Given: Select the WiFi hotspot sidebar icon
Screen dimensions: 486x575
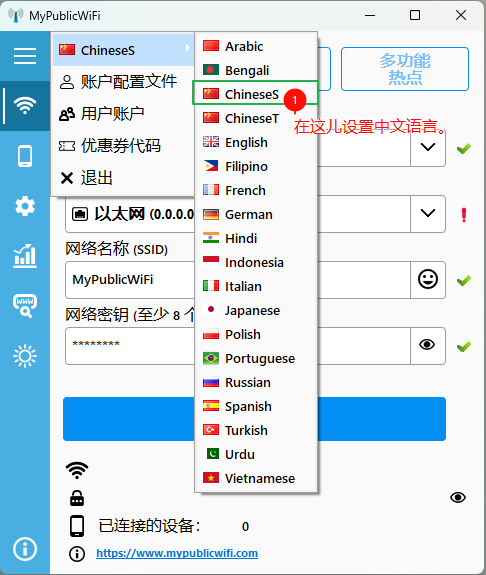Looking at the screenshot, I should [x=25, y=106].
